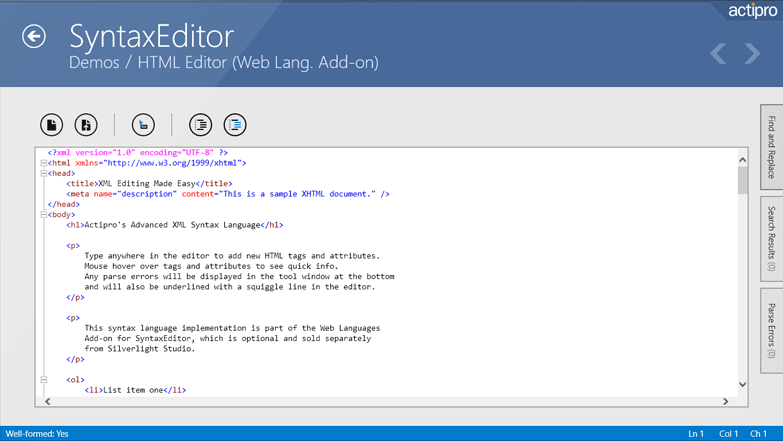
Task: Open the Find and Replace tab
Action: (x=772, y=147)
